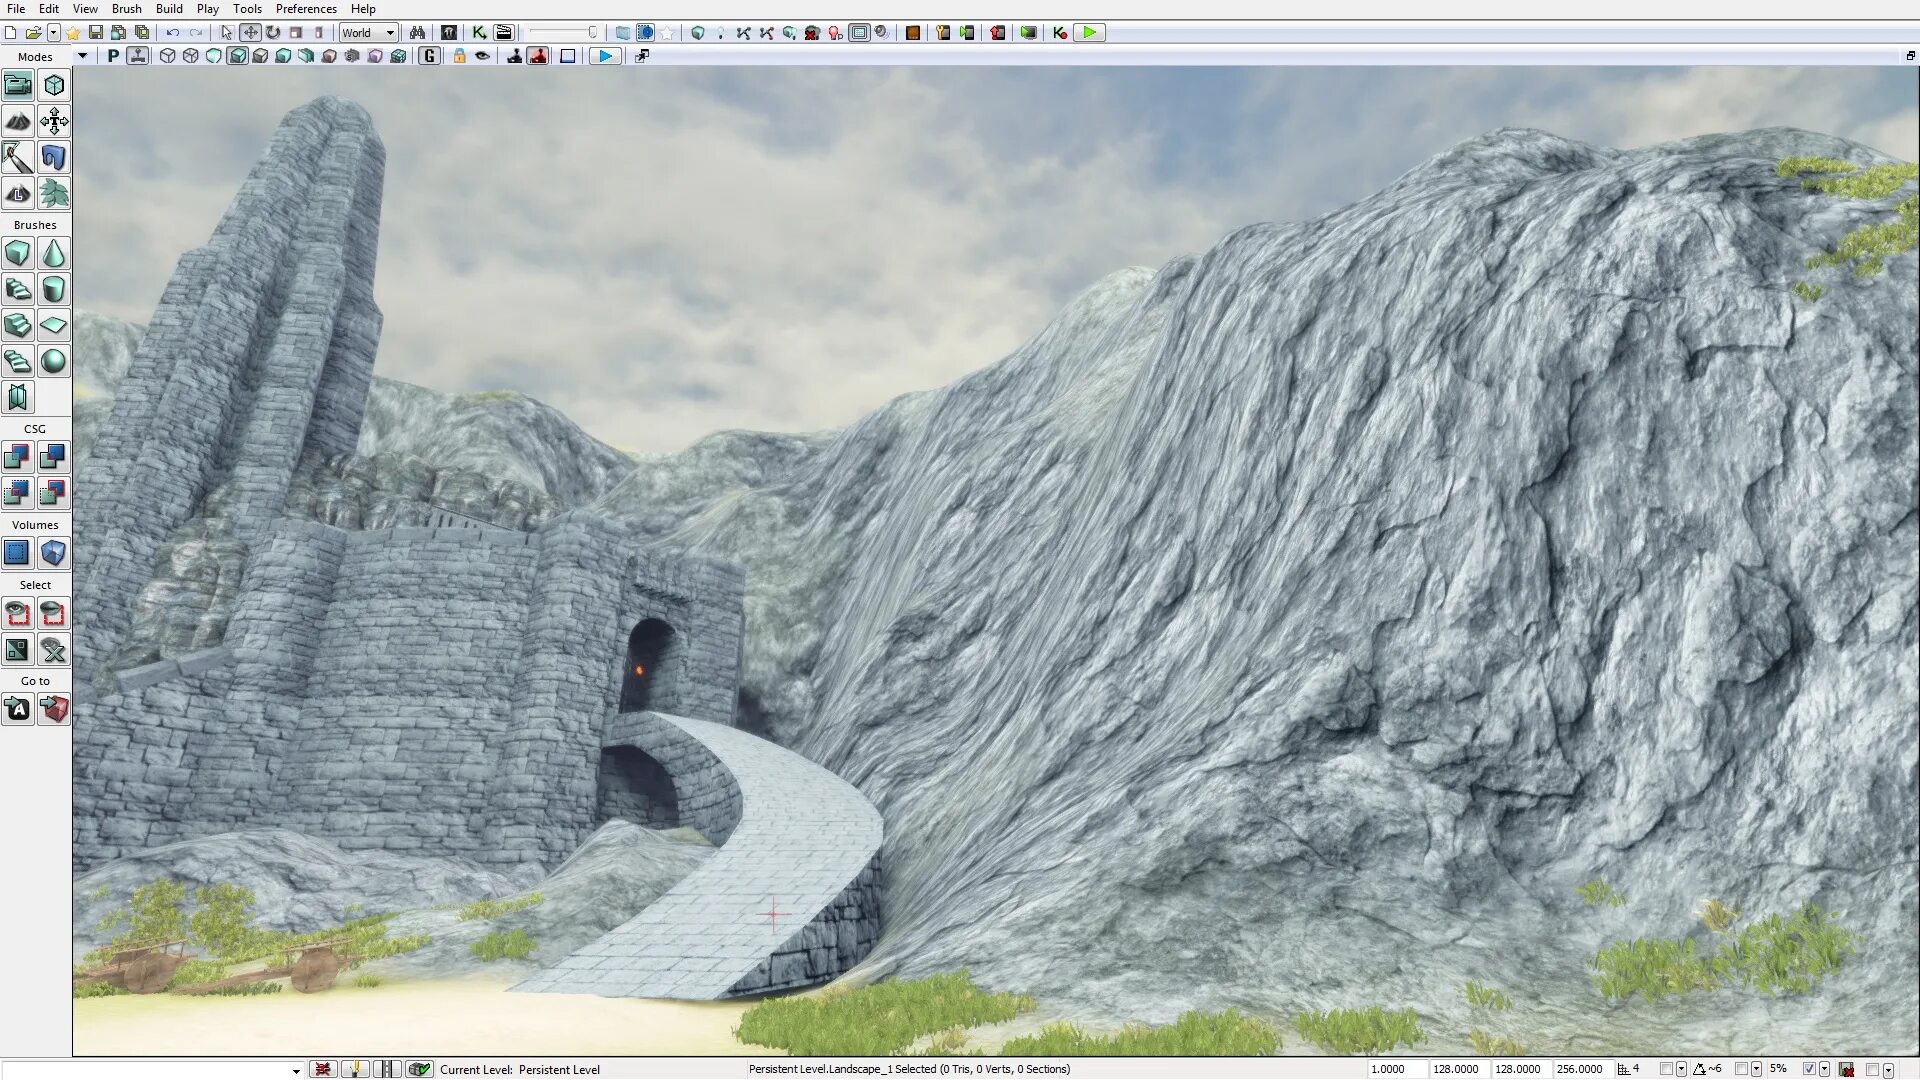This screenshot has width=1920, height=1080.
Task: Click the Realtime playback blue arrow button
Action: (x=605, y=56)
